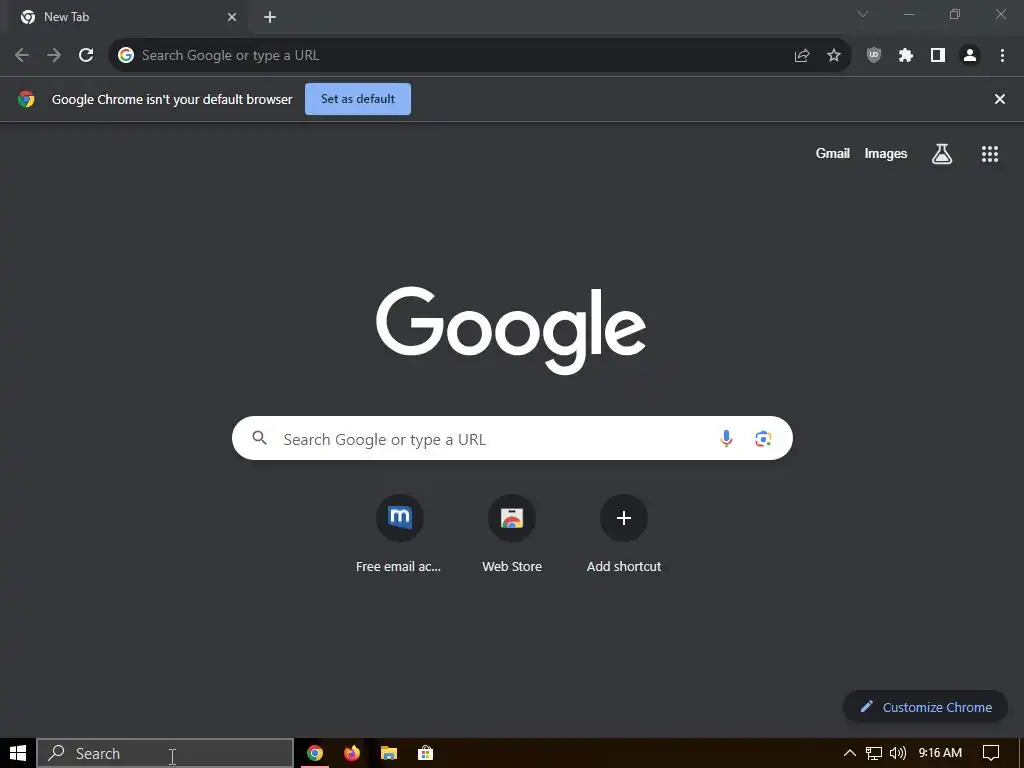This screenshot has width=1024, height=768.
Task: Open a new tab with plus button
Action: pos(270,17)
